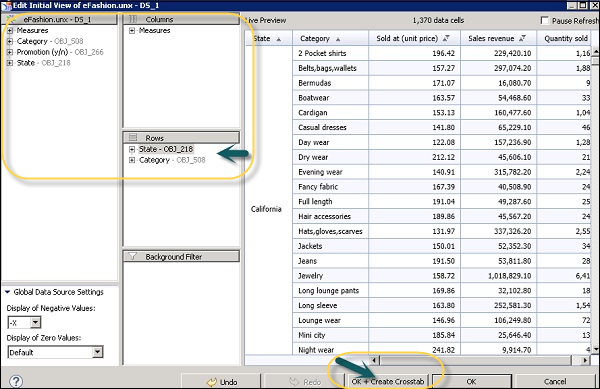Click the Cancel button
Screen dimensions: 600x389
555,382
